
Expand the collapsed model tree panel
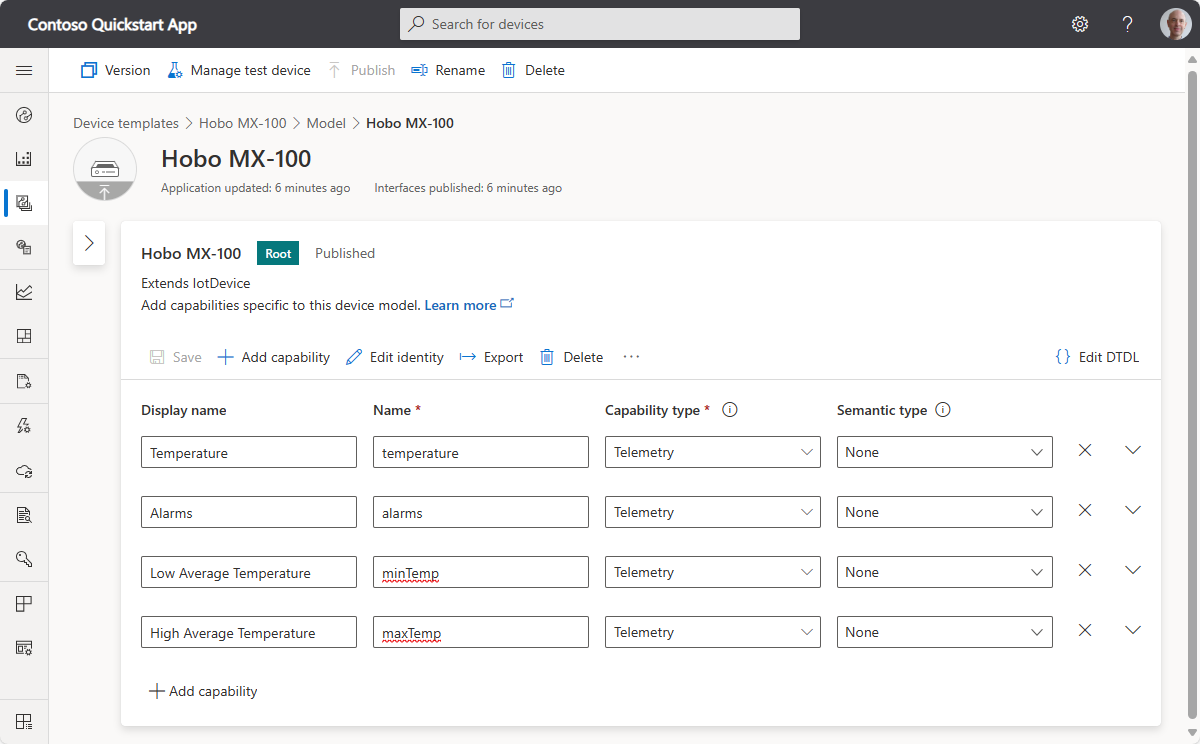[x=89, y=243]
